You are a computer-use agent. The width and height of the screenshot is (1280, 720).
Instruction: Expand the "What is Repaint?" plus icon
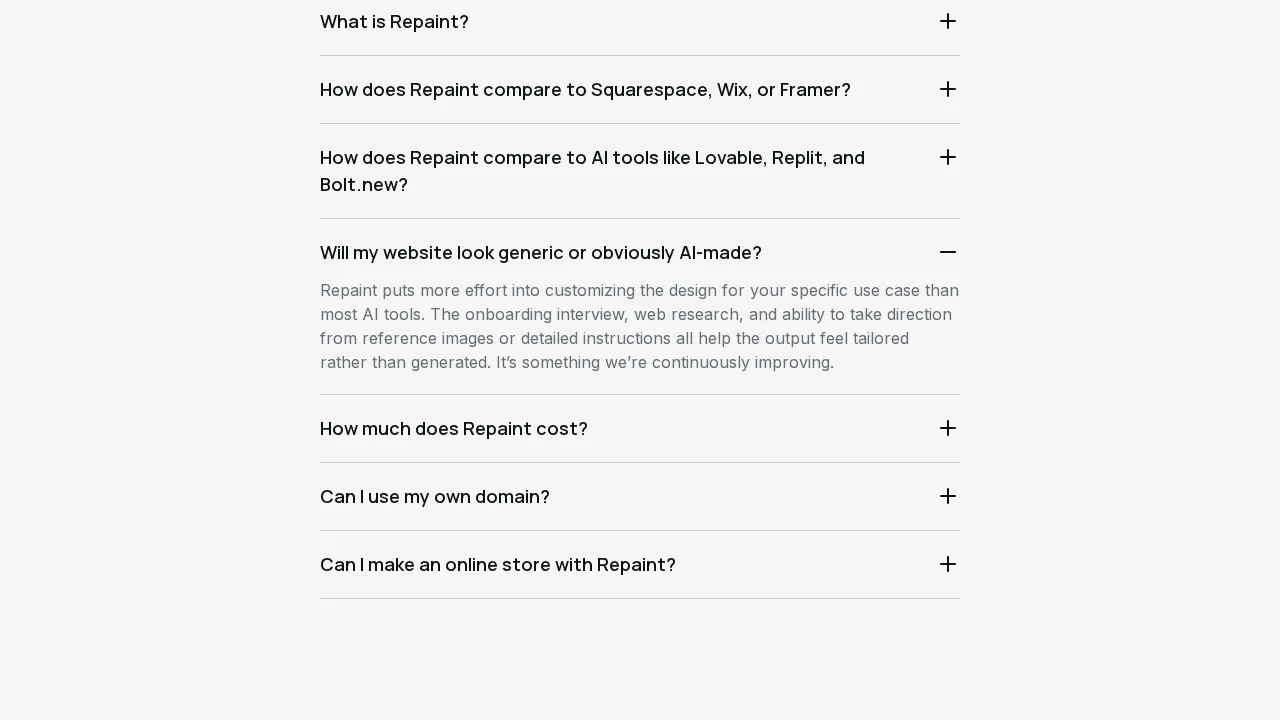pos(948,22)
